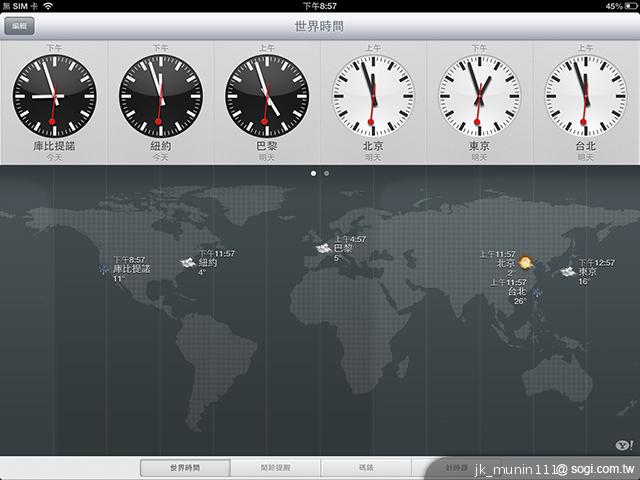Open the 巴黎 (Paris) clock face
The height and width of the screenshot is (480, 640).
click(x=267, y=96)
